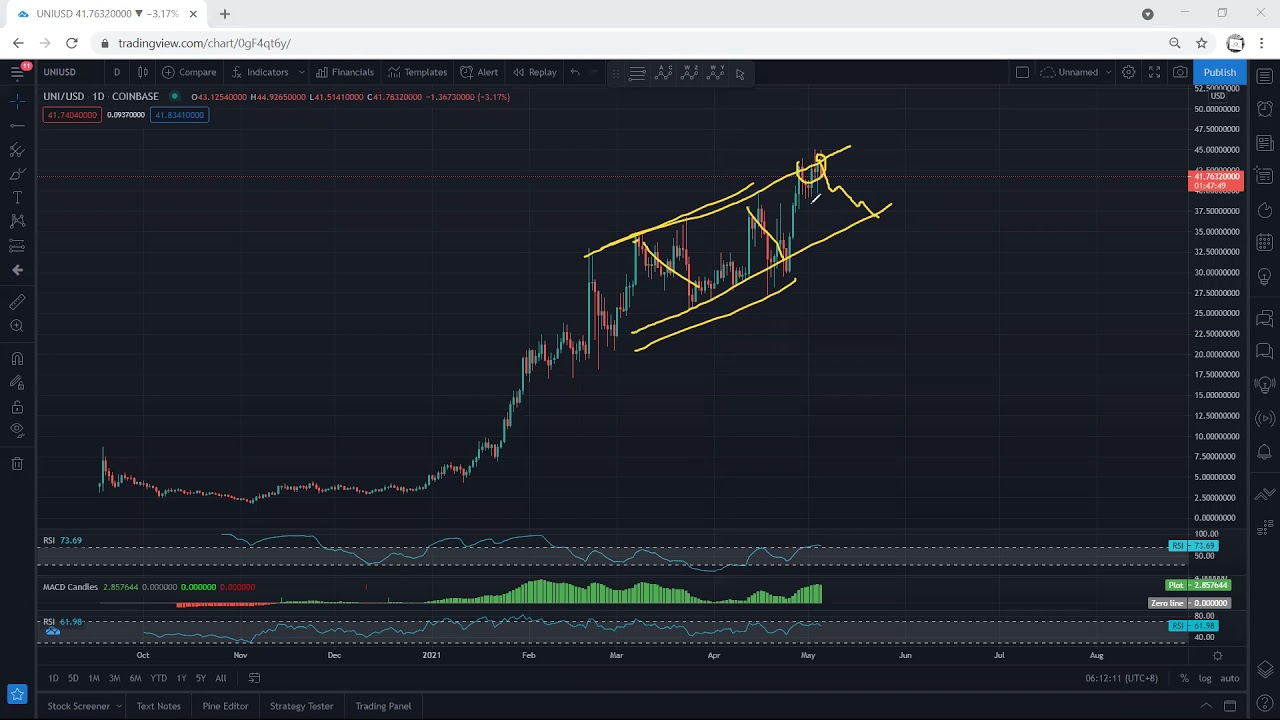
Task: Select the YTD date range
Action: tap(158, 678)
